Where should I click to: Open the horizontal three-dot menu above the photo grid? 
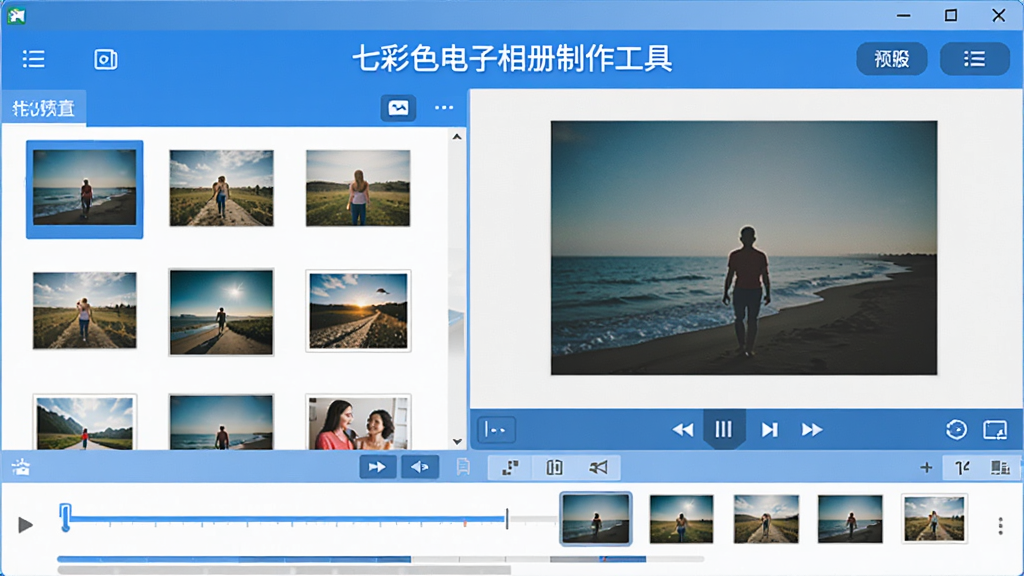444,108
